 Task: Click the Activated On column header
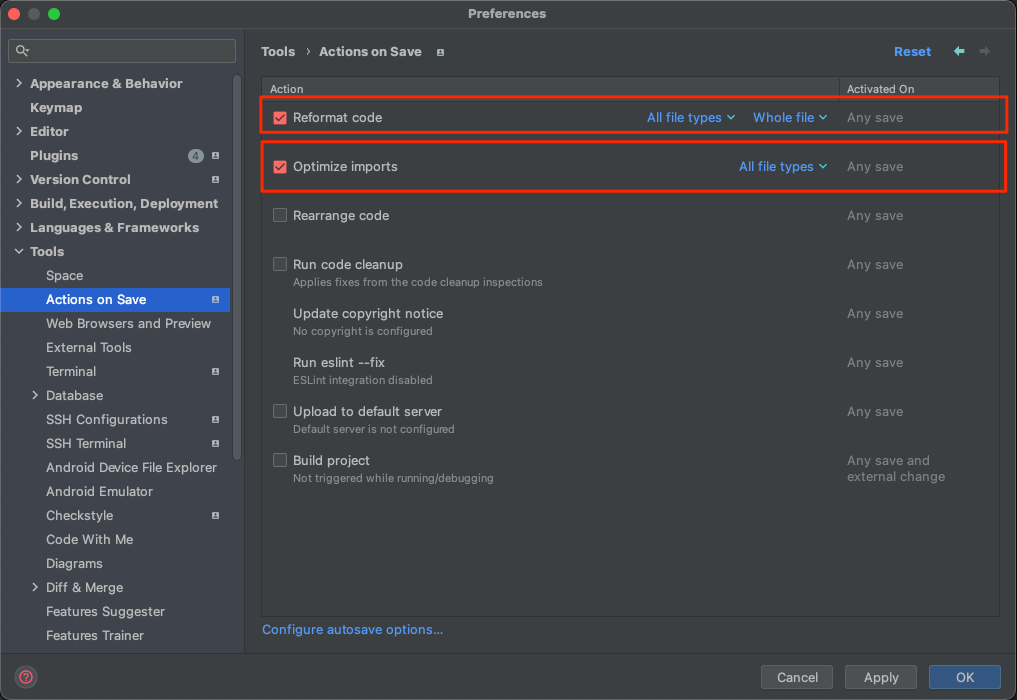(880, 89)
